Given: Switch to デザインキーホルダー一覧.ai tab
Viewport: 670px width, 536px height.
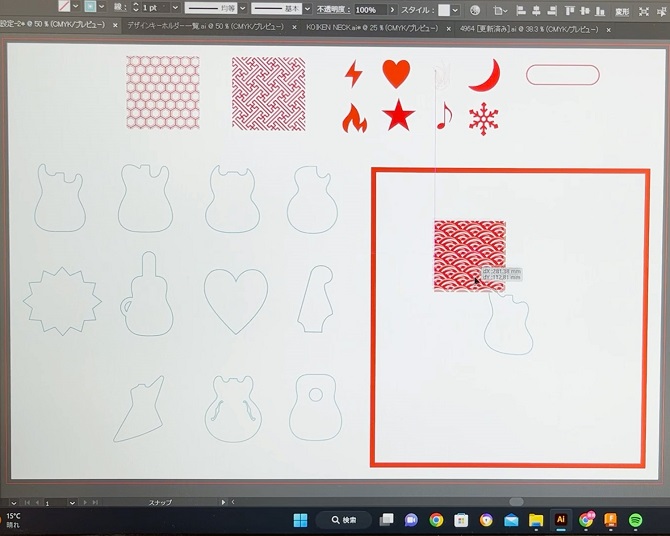Looking at the screenshot, I should coord(206,27).
